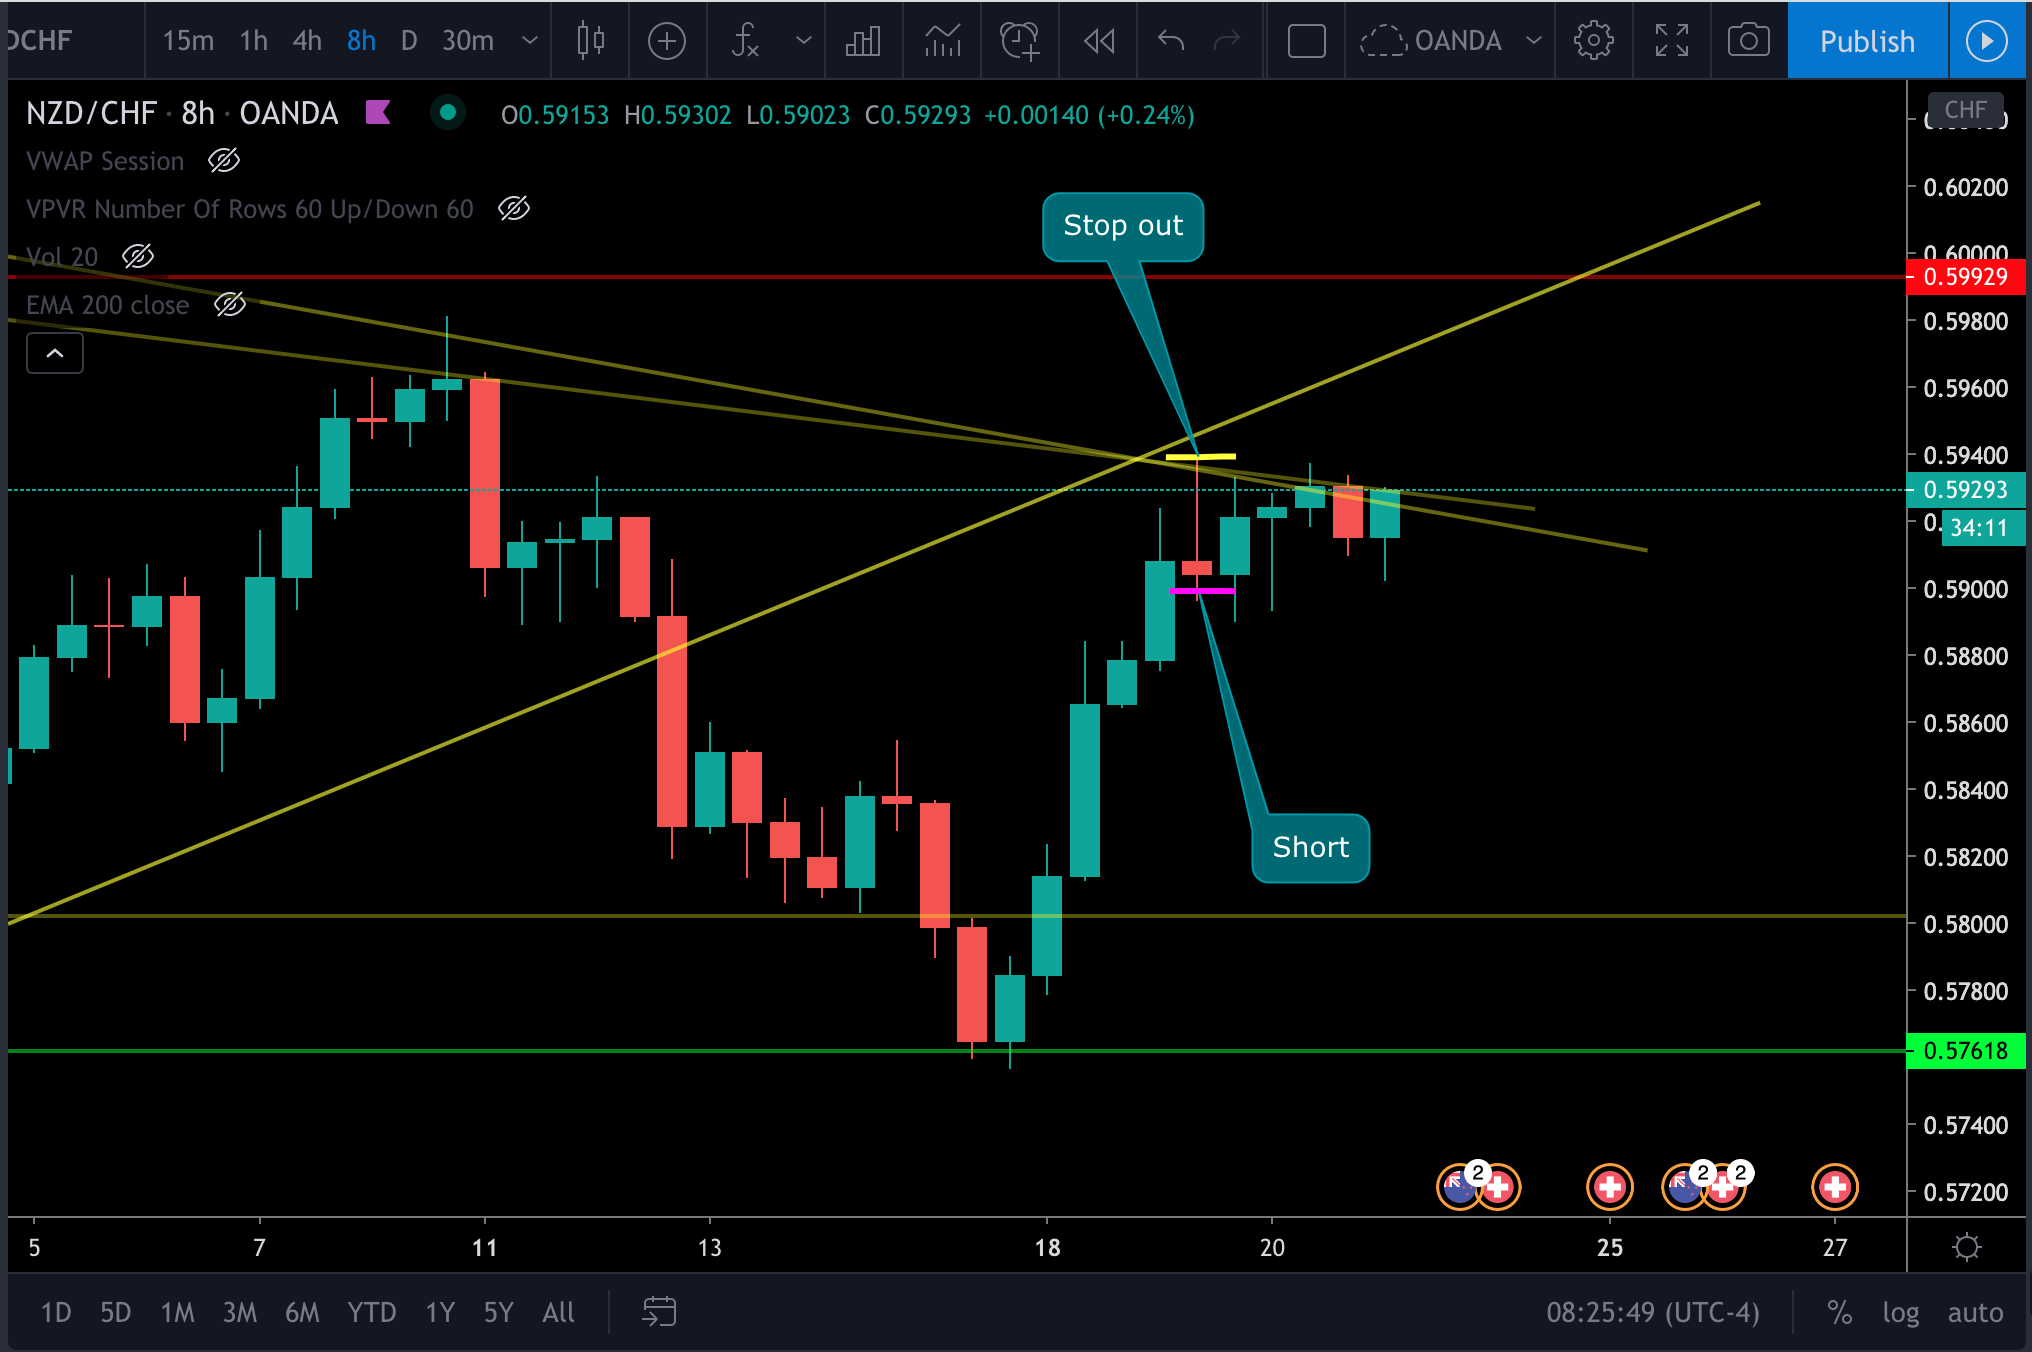Show the VWAP Session indicator
2032x1352 pixels.
[x=224, y=161]
